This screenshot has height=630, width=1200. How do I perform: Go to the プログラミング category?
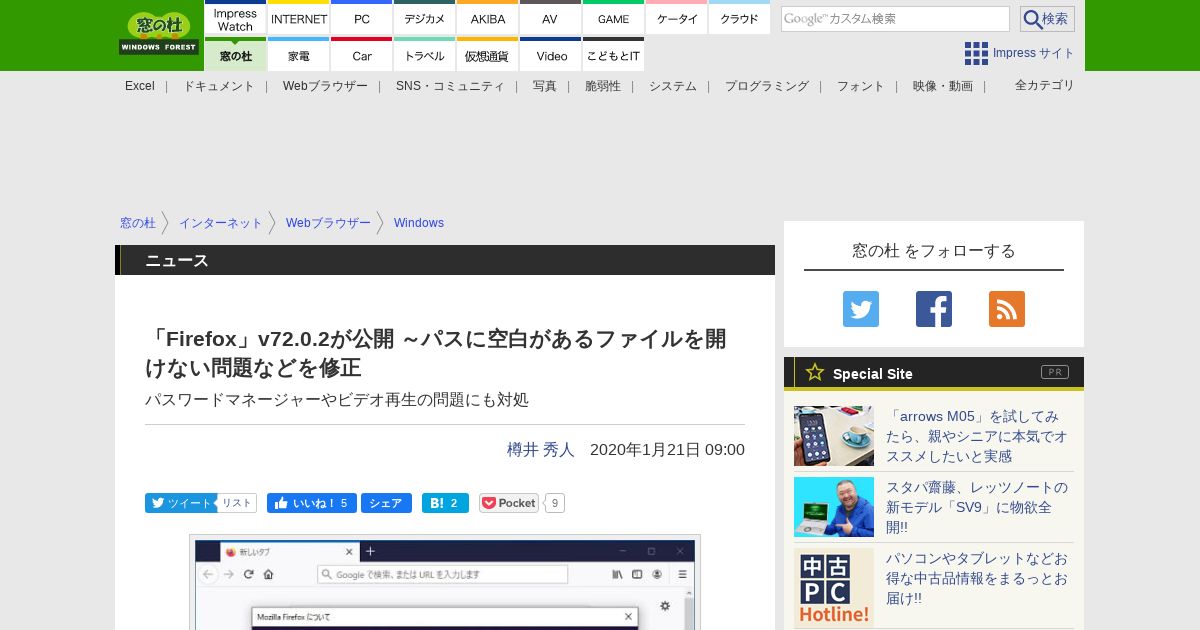(767, 86)
